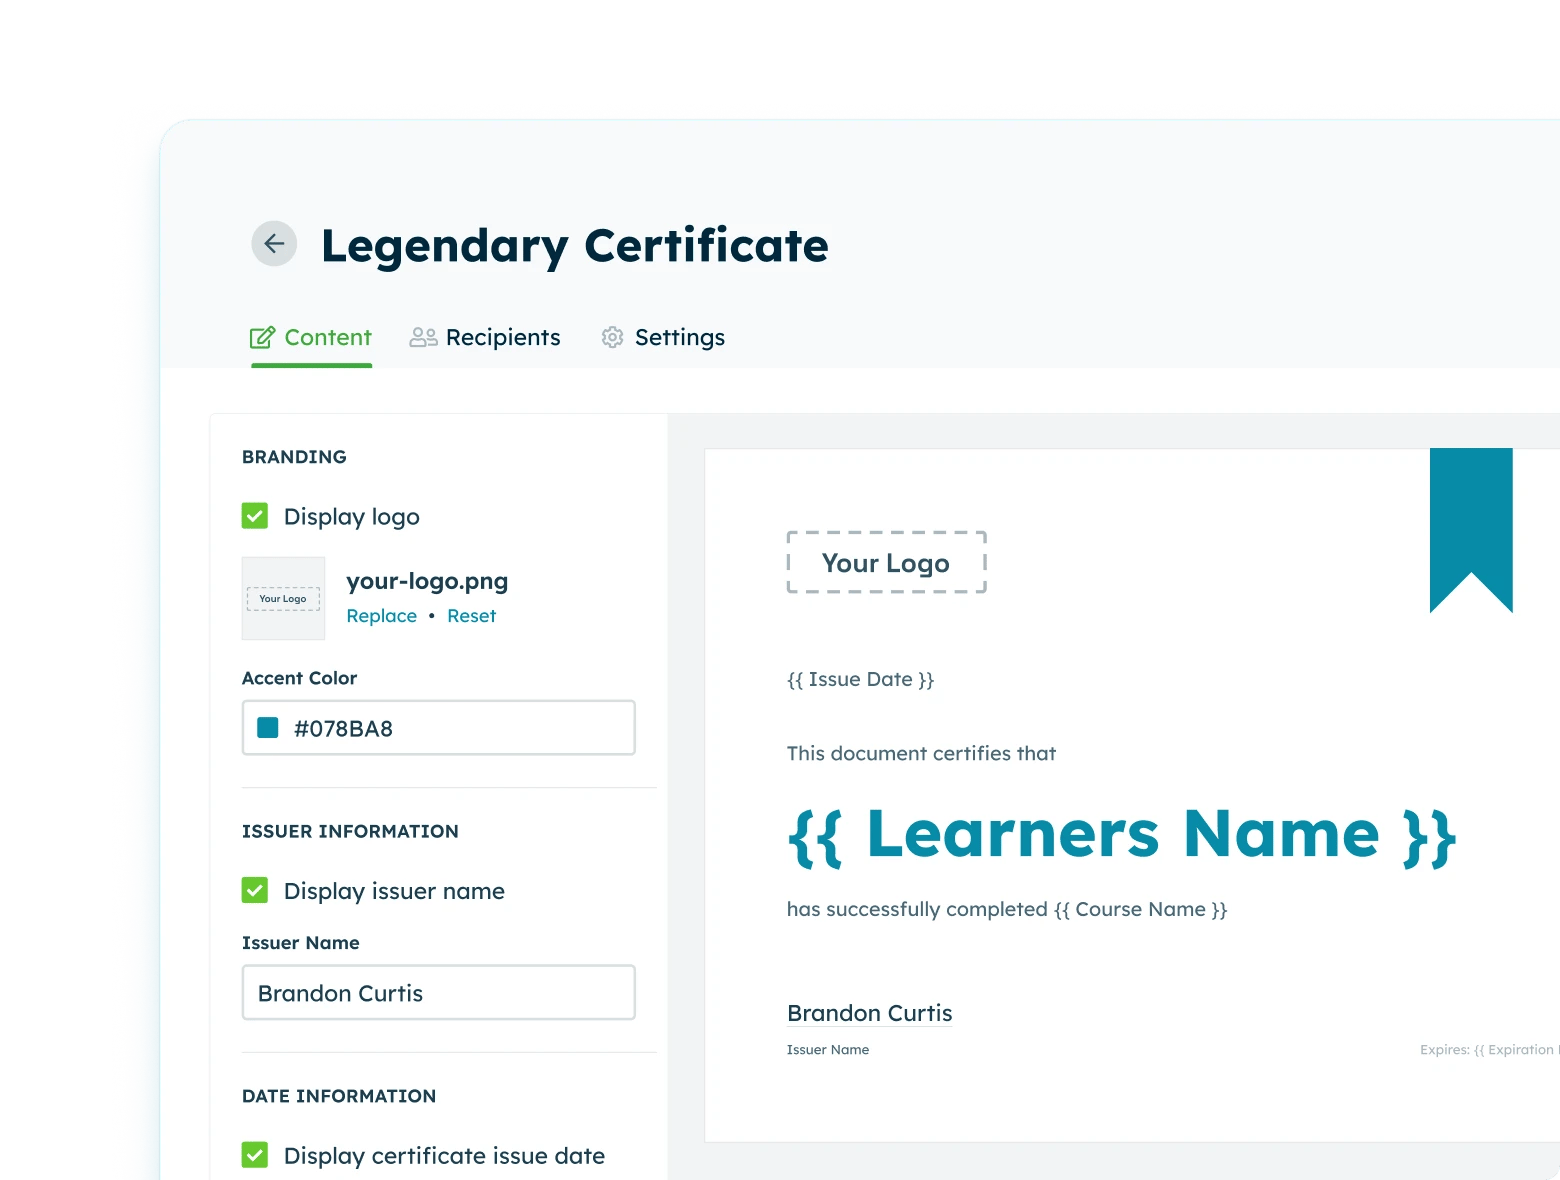Click the pencil icon on the Content tab
The width and height of the screenshot is (1560, 1180).
point(261,337)
